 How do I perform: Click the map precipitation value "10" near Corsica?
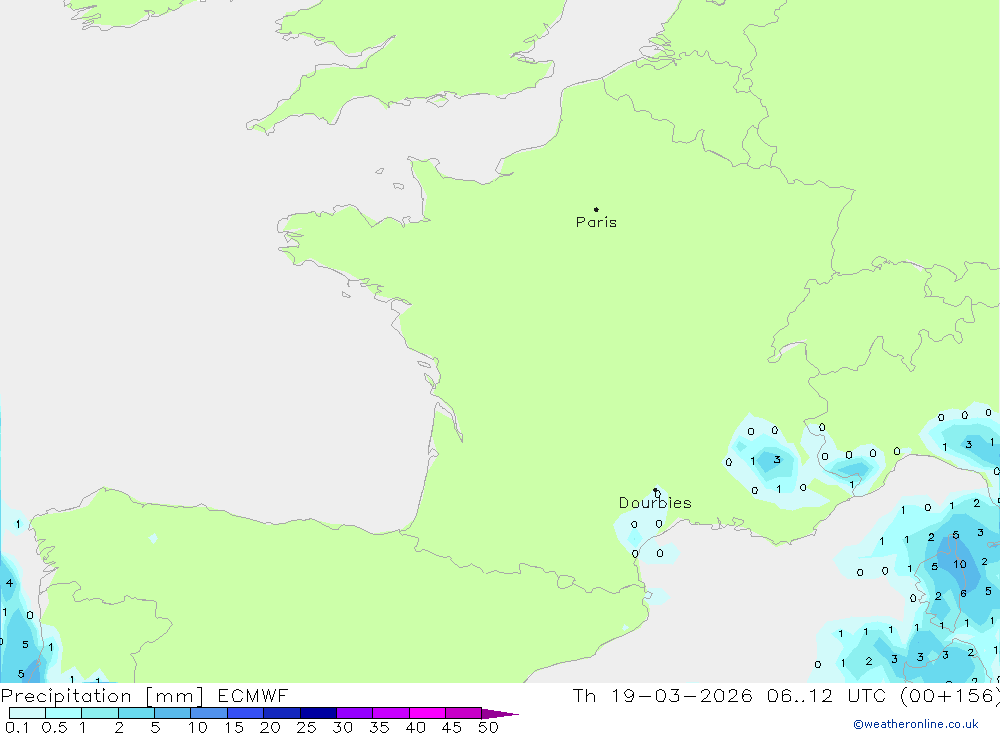tap(960, 564)
